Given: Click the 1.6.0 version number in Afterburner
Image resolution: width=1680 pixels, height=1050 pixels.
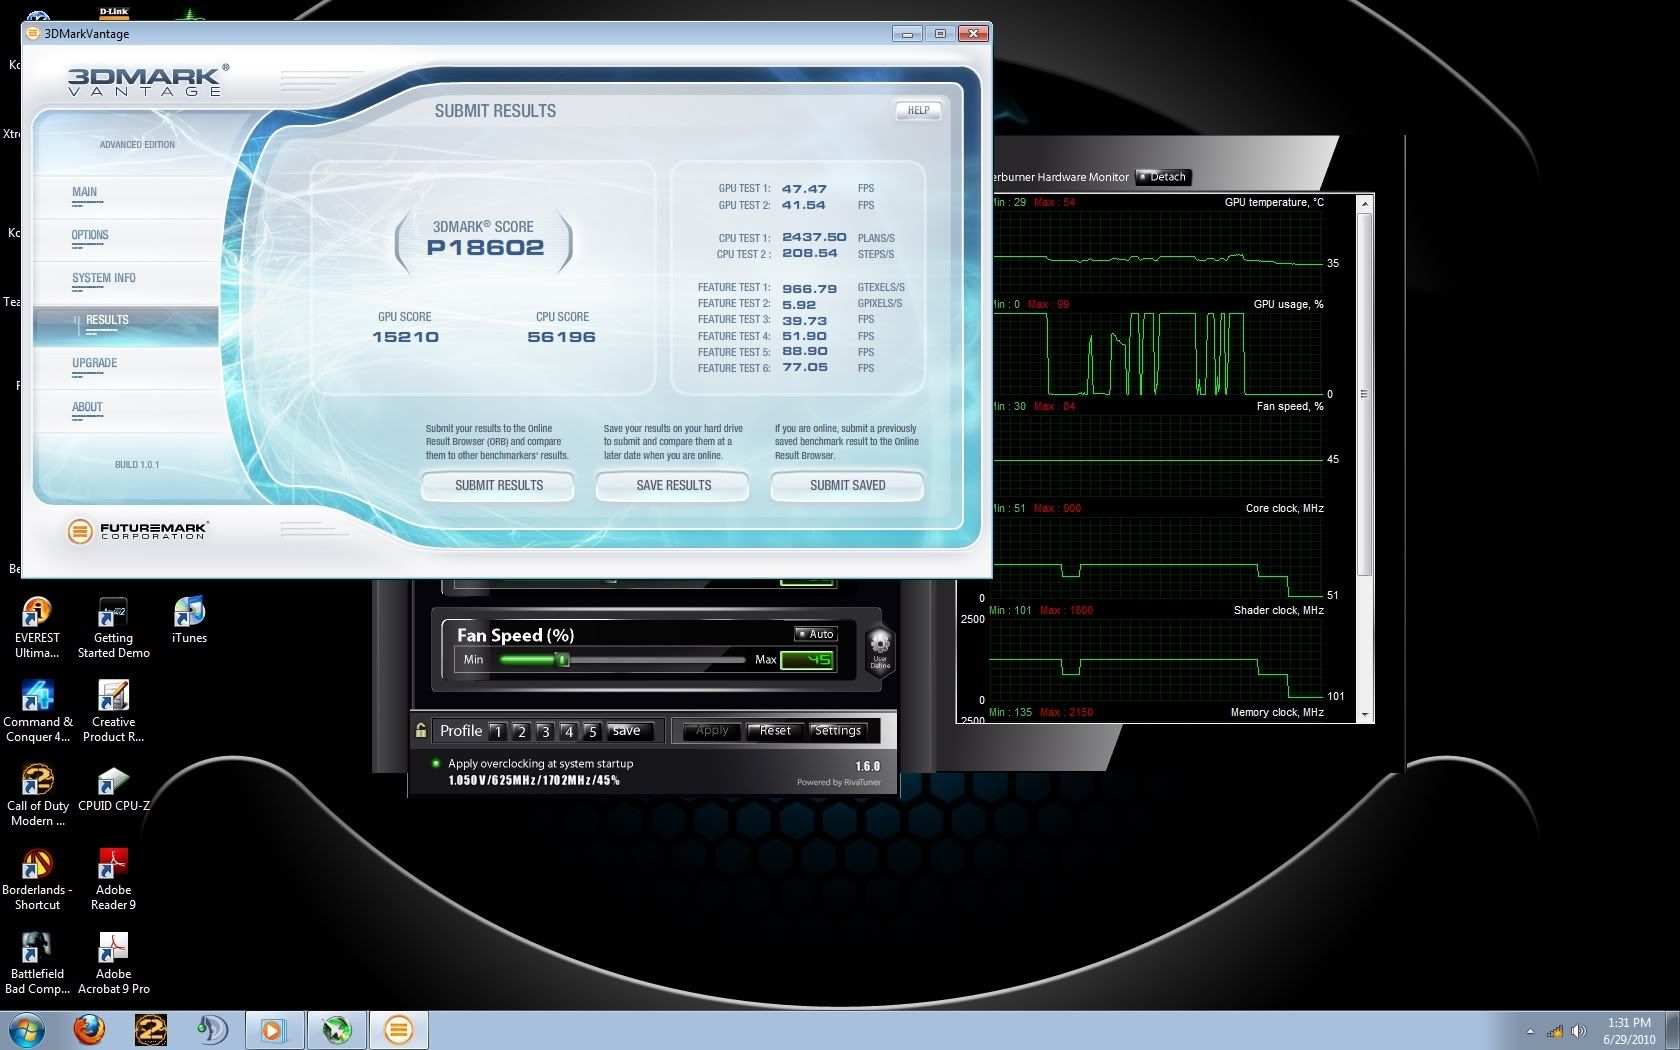Looking at the screenshot, I should pos(868,766).
